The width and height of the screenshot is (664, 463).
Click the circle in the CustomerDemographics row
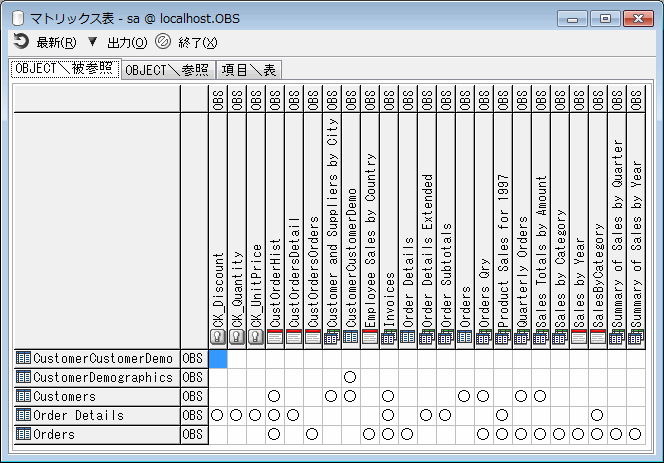[x=350, y=377]
